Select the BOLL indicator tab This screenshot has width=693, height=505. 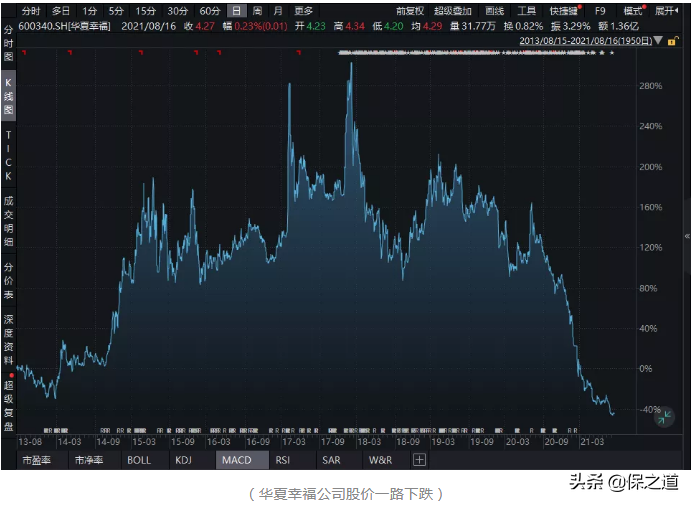[x=139, y=460]
